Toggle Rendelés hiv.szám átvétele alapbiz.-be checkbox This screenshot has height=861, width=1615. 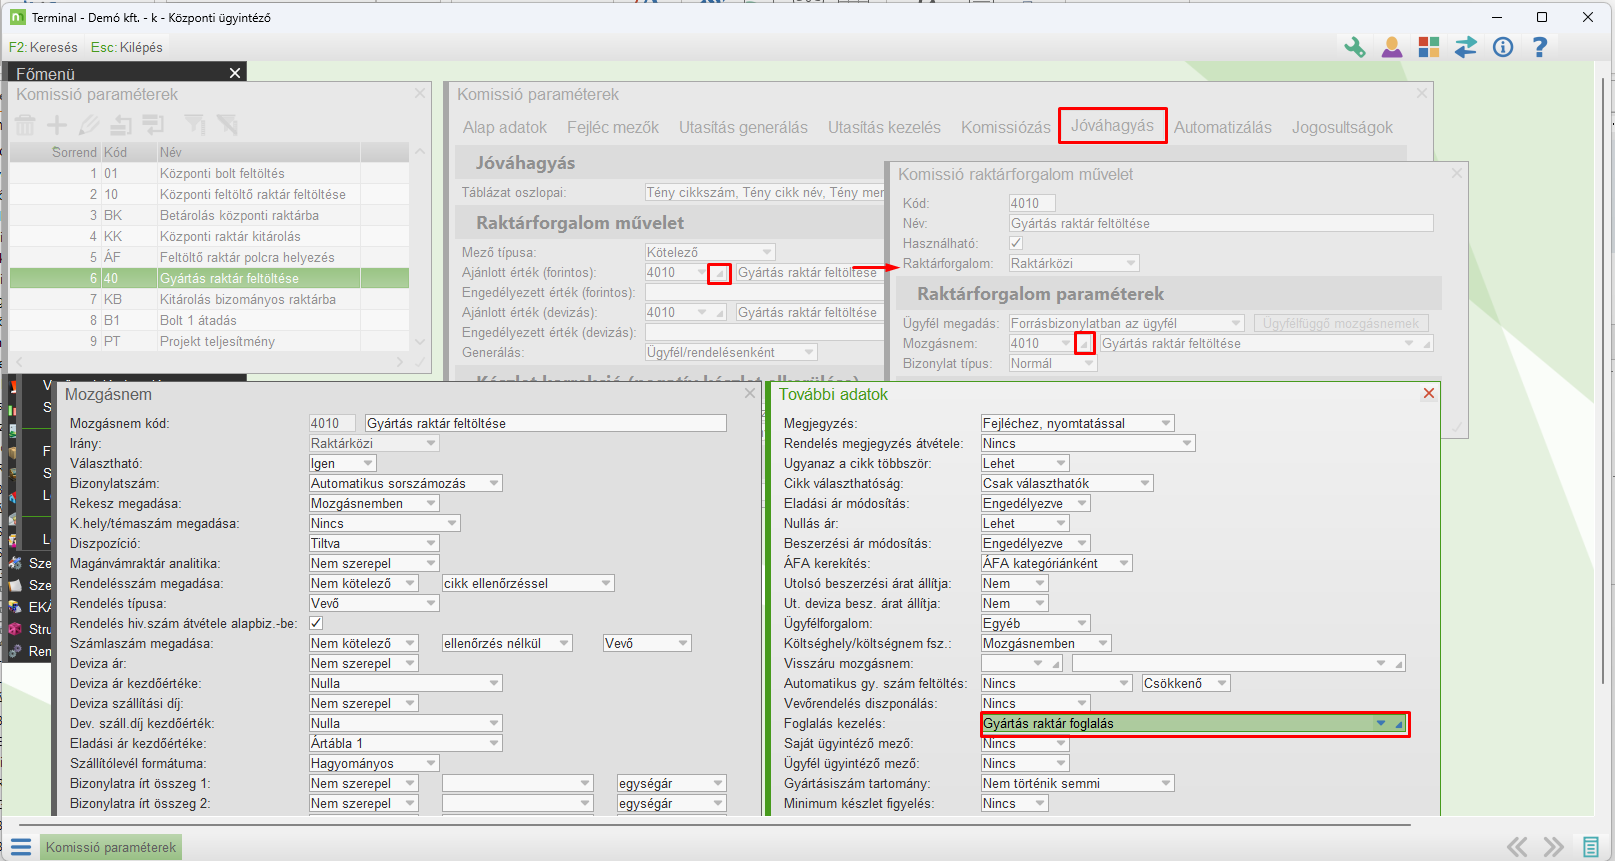point(316,623)
